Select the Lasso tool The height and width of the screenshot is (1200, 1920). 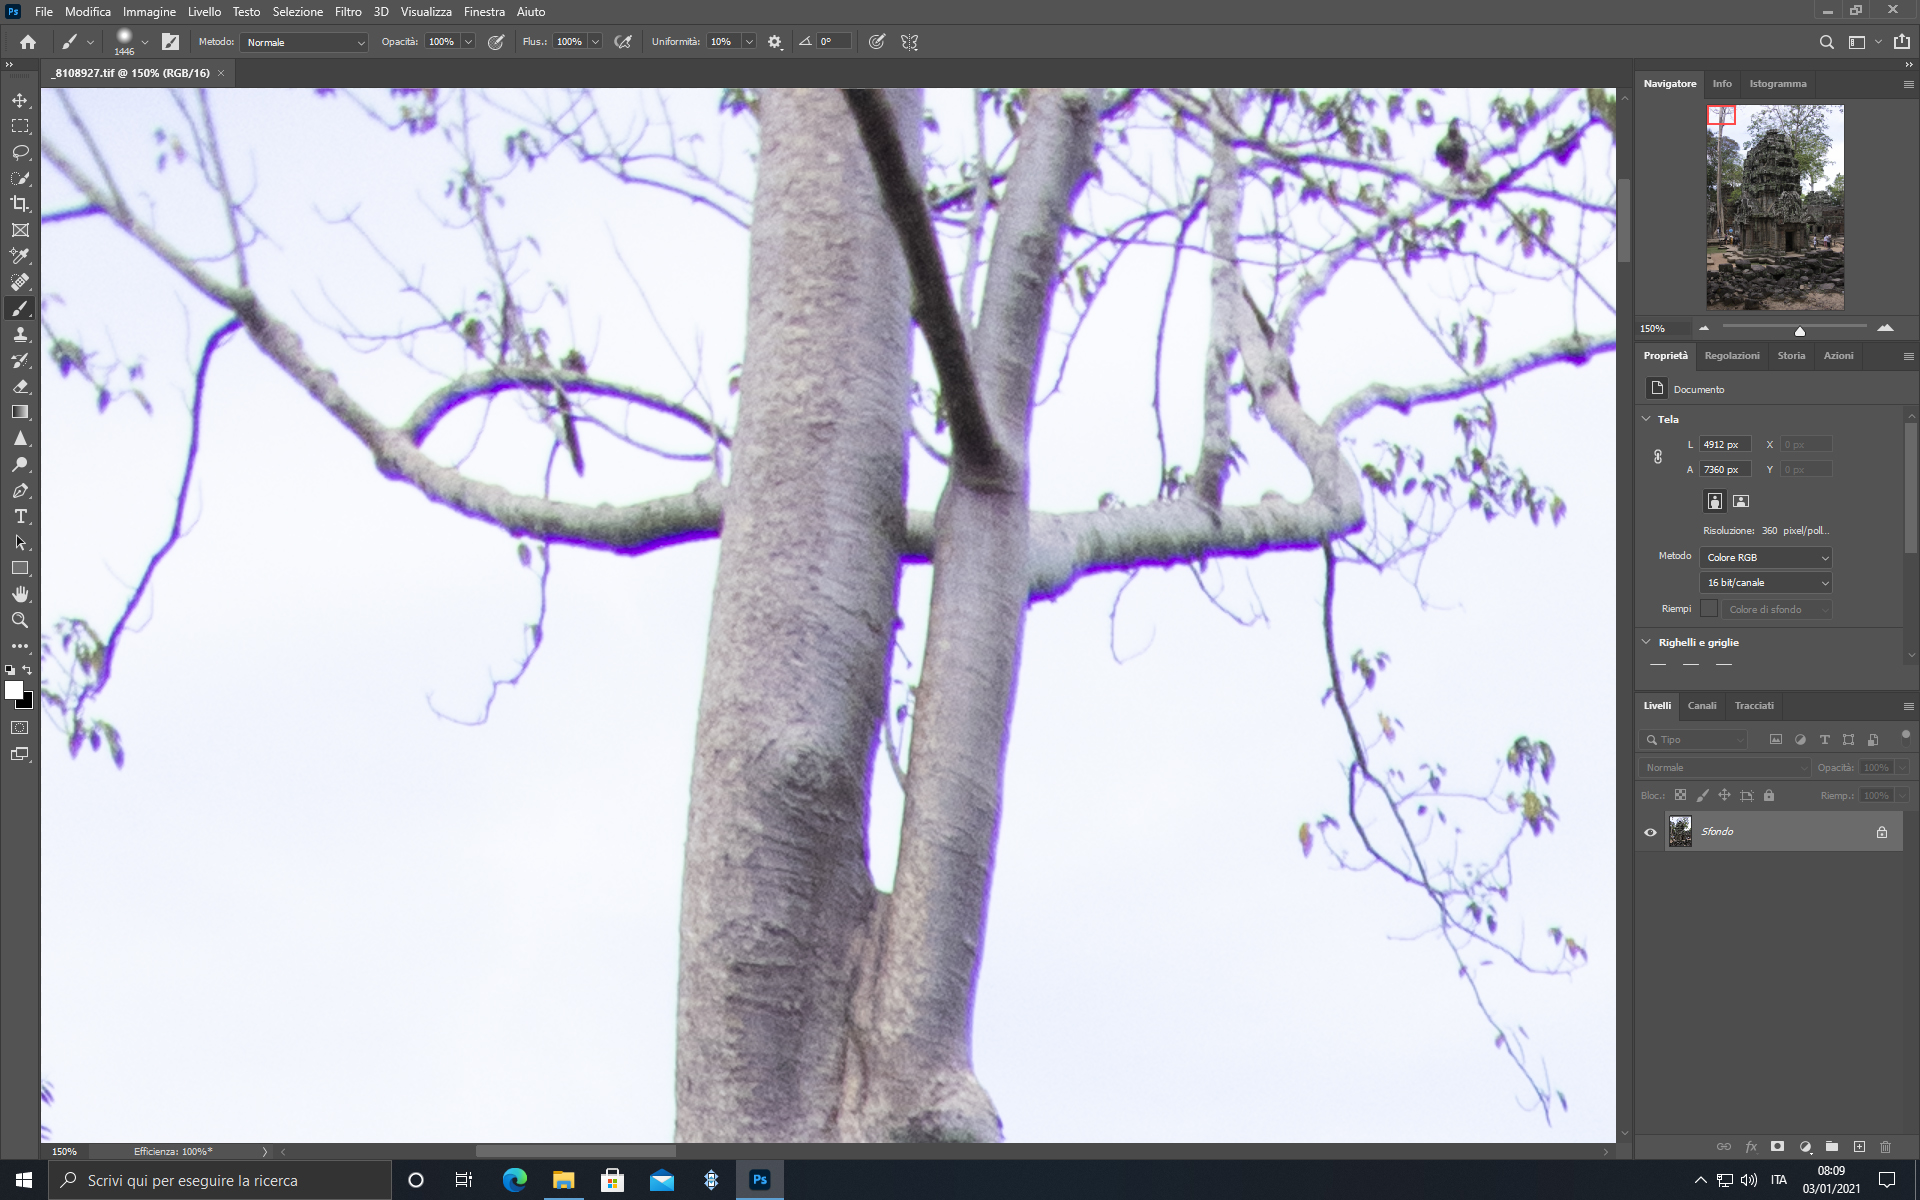click(20, 152)
